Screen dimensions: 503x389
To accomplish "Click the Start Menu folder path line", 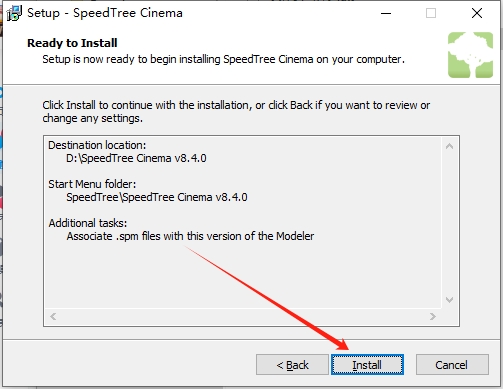I will (157, 197).
